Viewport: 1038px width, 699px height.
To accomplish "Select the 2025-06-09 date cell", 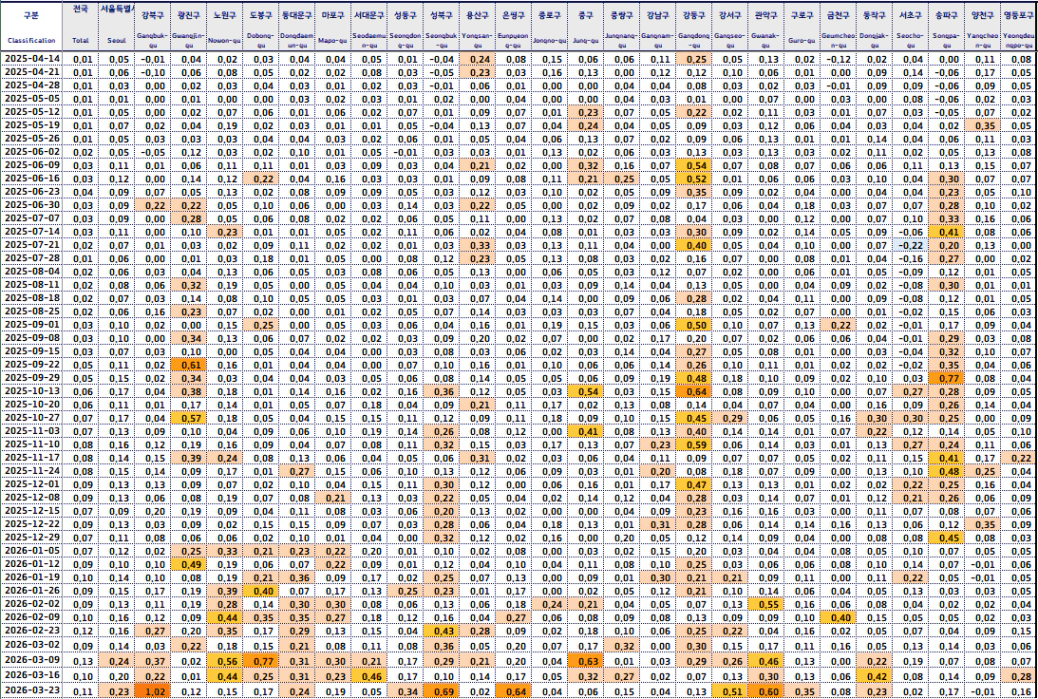I will [x=32, y=165].
